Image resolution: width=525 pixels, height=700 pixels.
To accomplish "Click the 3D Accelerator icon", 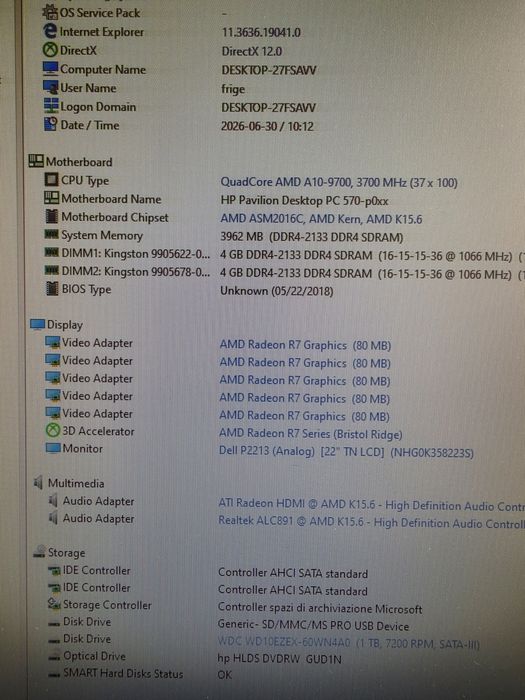I will point(53,430).
